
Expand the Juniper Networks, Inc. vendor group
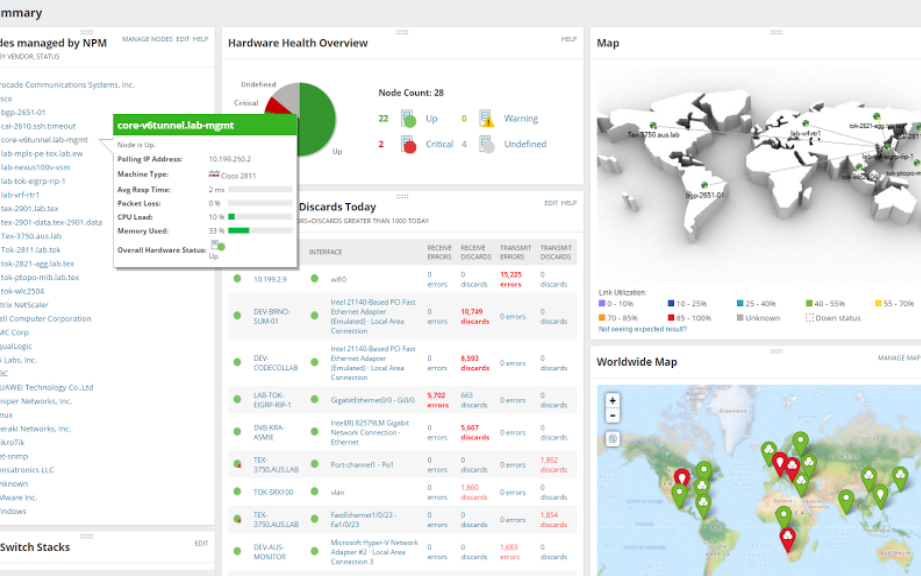pos(36,402)
